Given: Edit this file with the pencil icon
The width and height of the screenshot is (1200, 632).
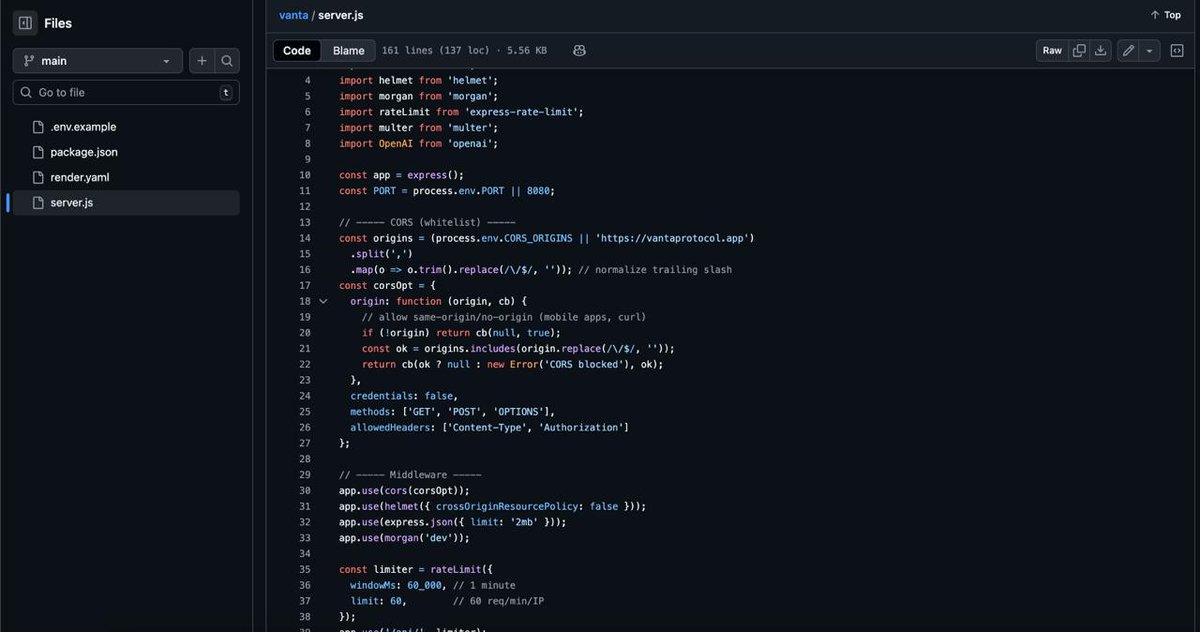Looking at the screenshot, I should (x=1128, y=51).
